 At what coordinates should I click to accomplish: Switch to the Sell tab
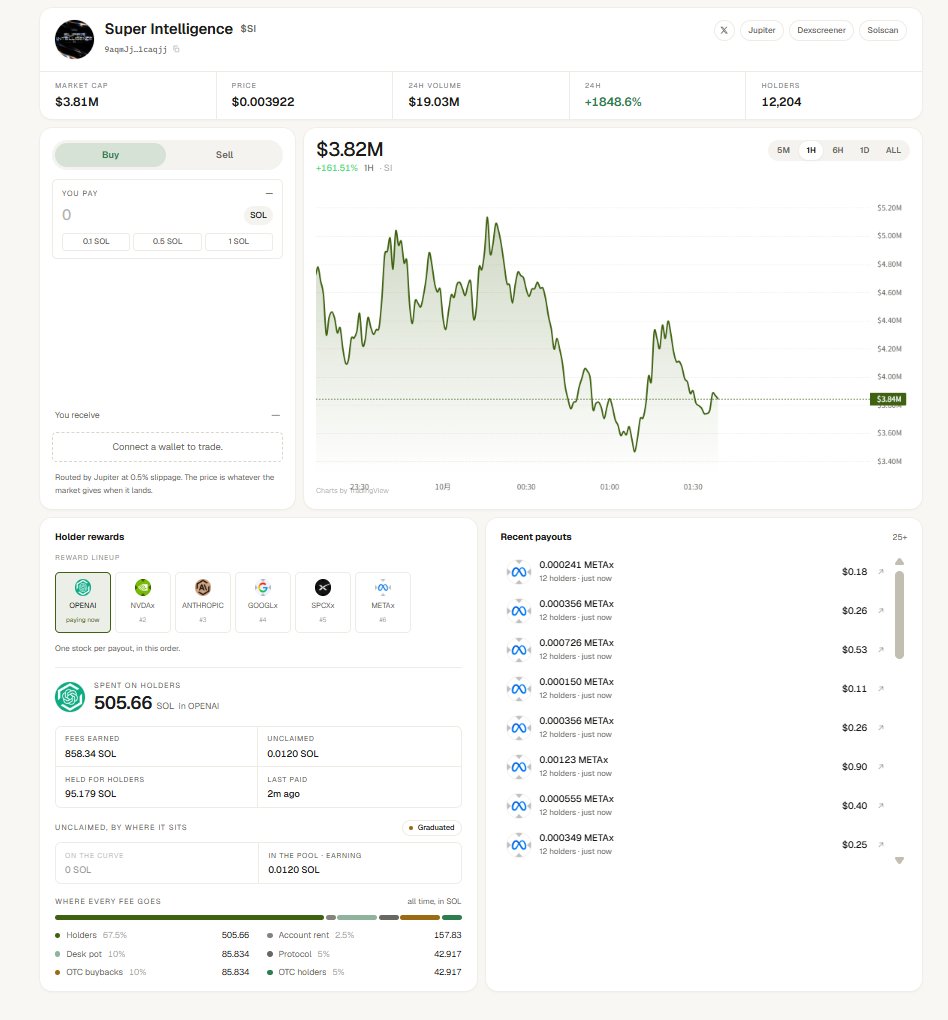click(x=224, y=155)
